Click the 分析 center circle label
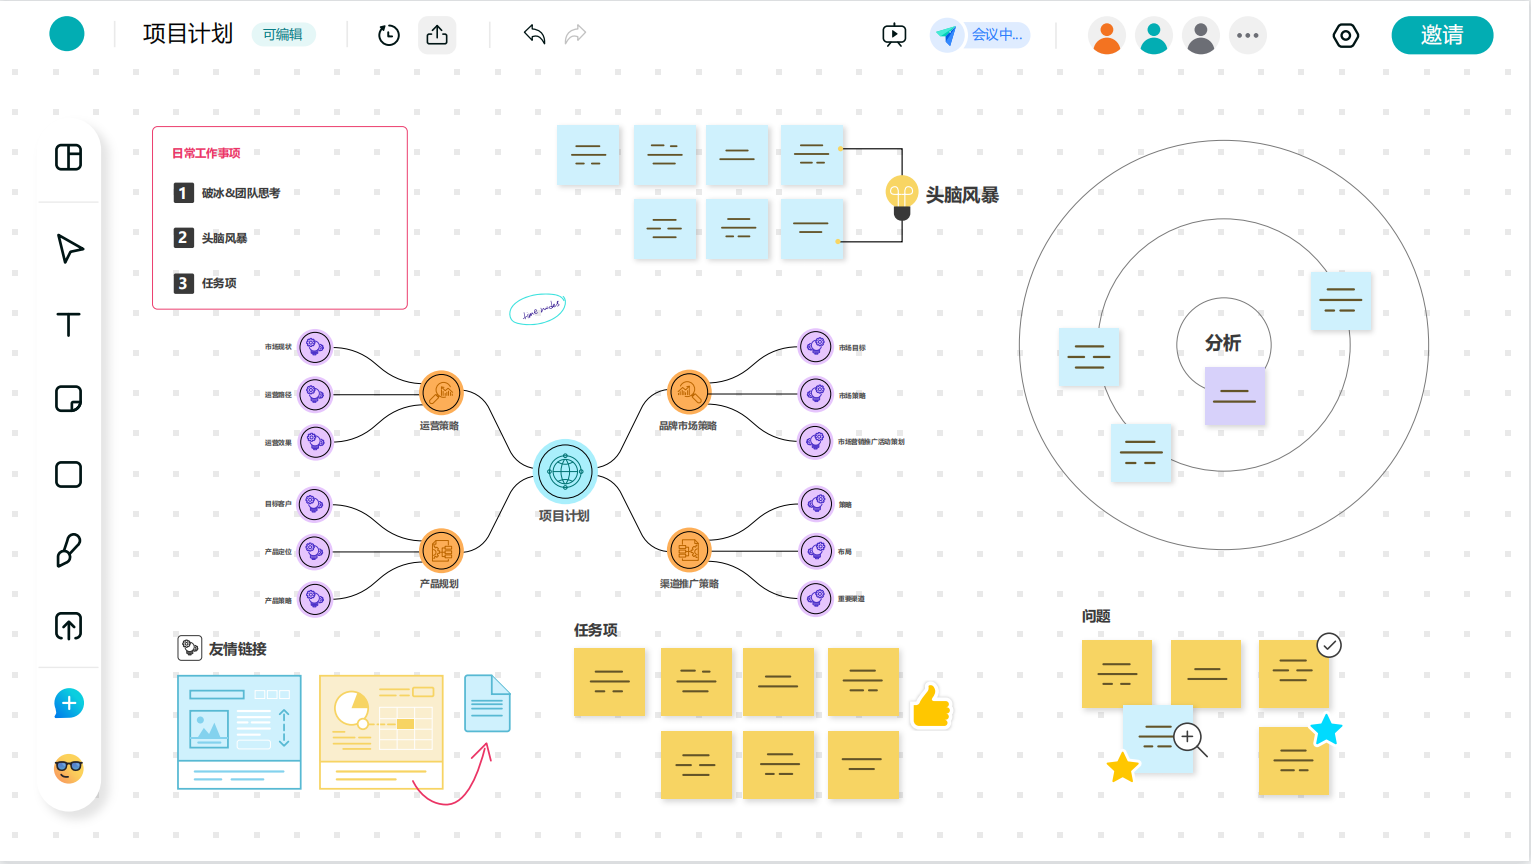Image resolution: width=1531 pixels, height=864 pixels. click(x=1223, y=343)
